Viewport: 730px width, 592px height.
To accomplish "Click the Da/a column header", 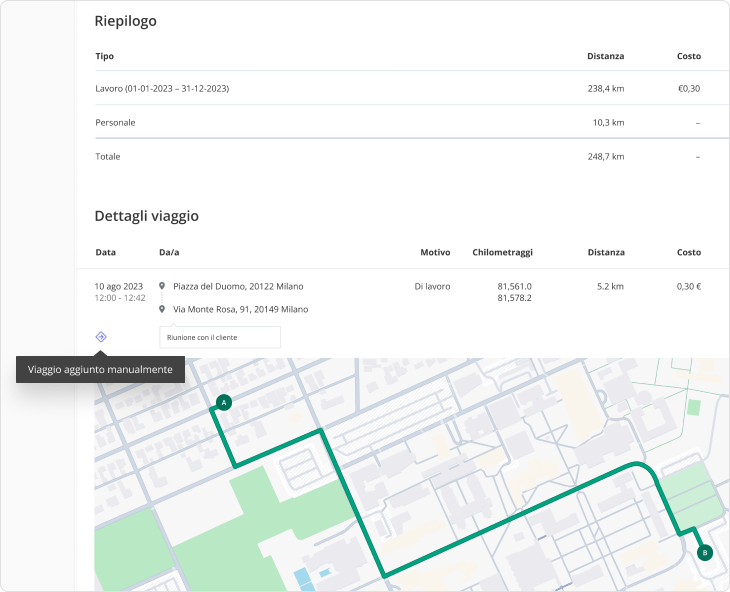I will (170, 253).
